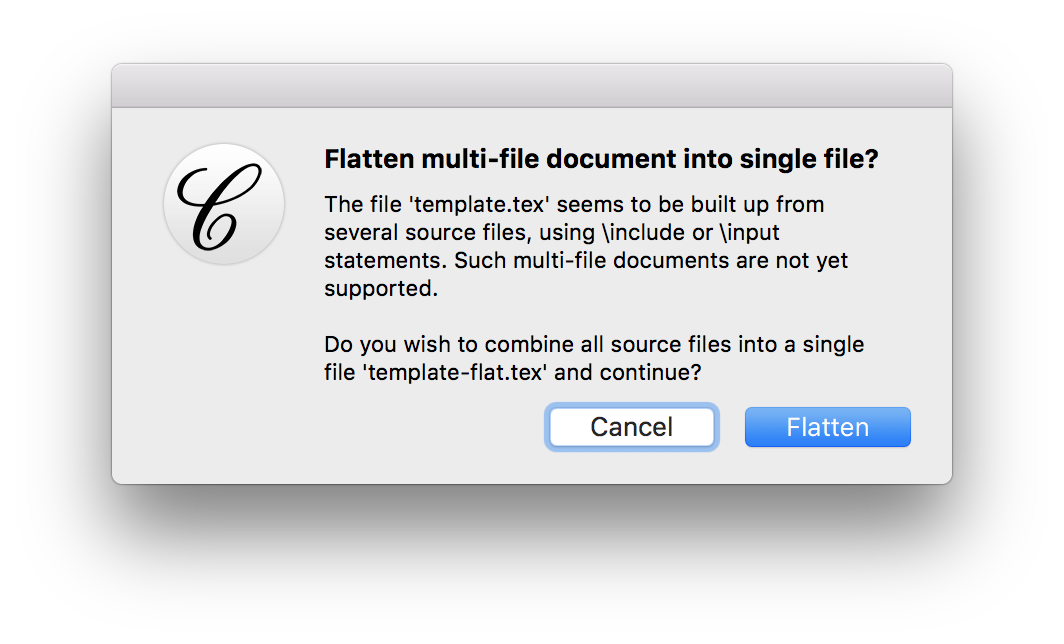
Task: Dismiss the dialog with Cancel
Action: [631, 427]
